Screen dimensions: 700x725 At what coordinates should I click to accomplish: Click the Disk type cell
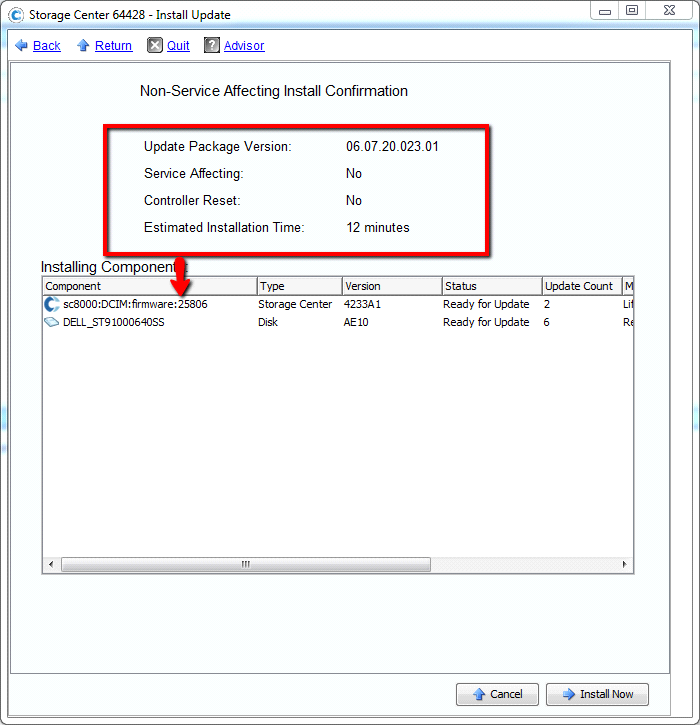[x=268, y=322]
